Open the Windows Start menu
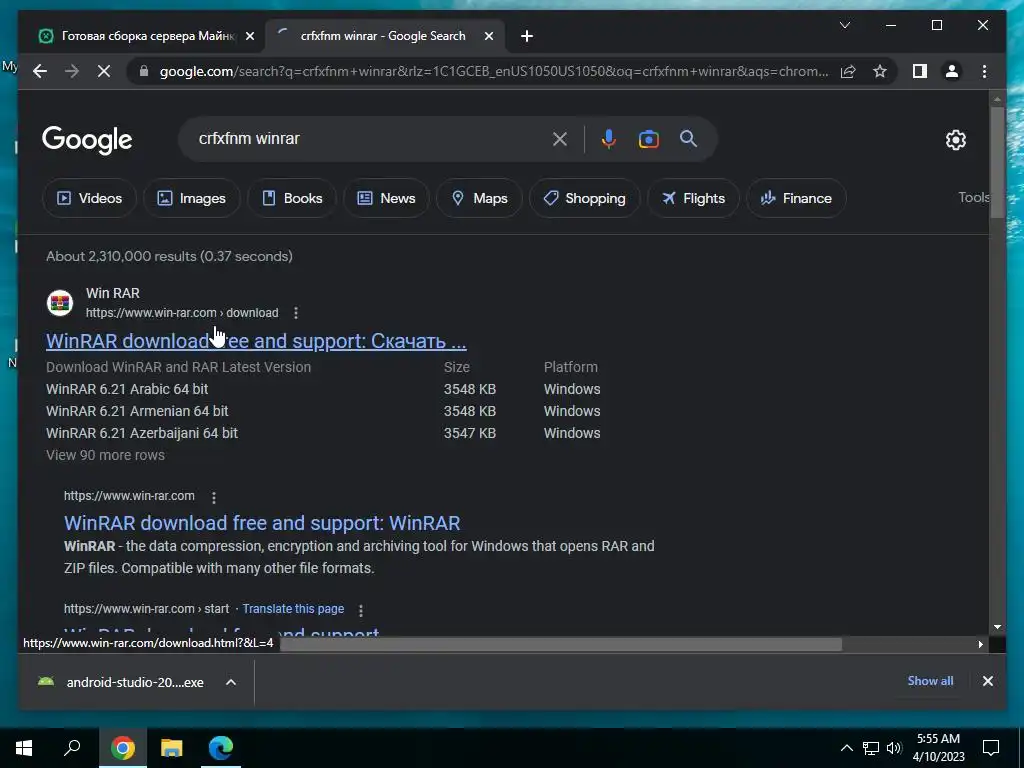1024x768 pixels. (x=24, y=748)
